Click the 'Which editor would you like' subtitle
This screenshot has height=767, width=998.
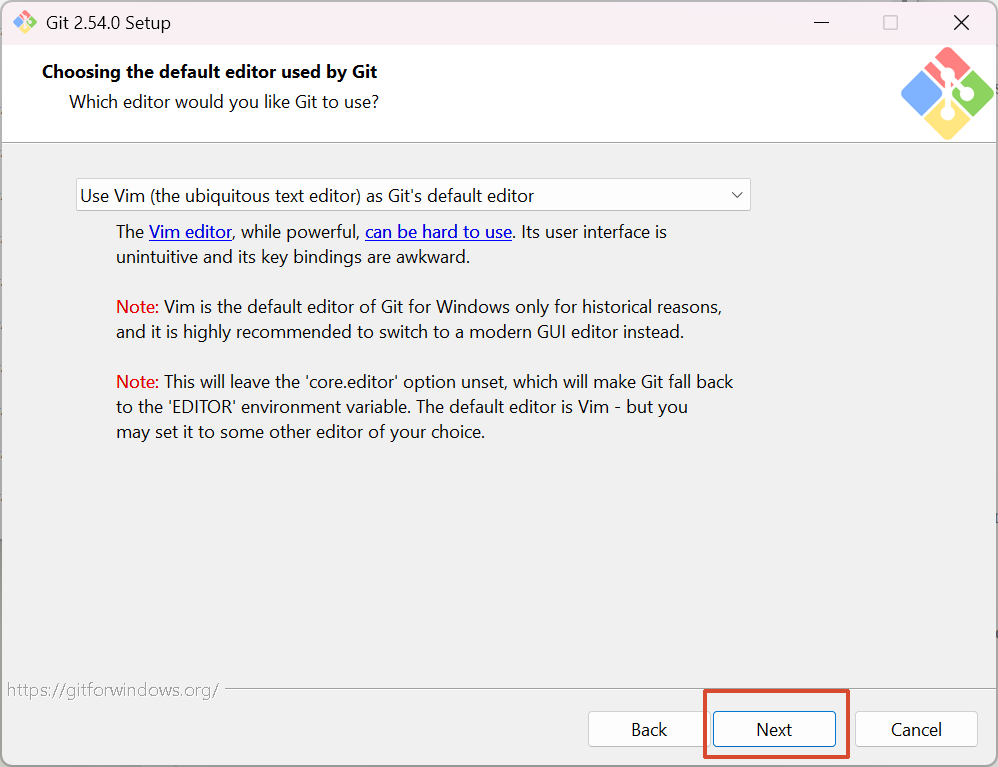tap(224, 102)
